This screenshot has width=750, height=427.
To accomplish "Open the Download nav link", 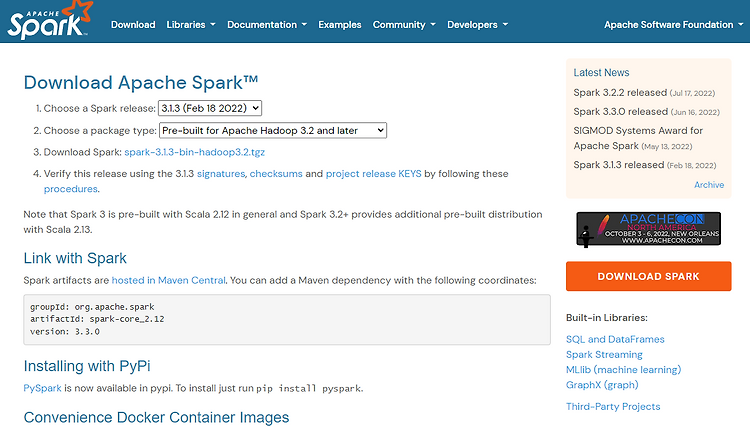I will coord(133,25).
